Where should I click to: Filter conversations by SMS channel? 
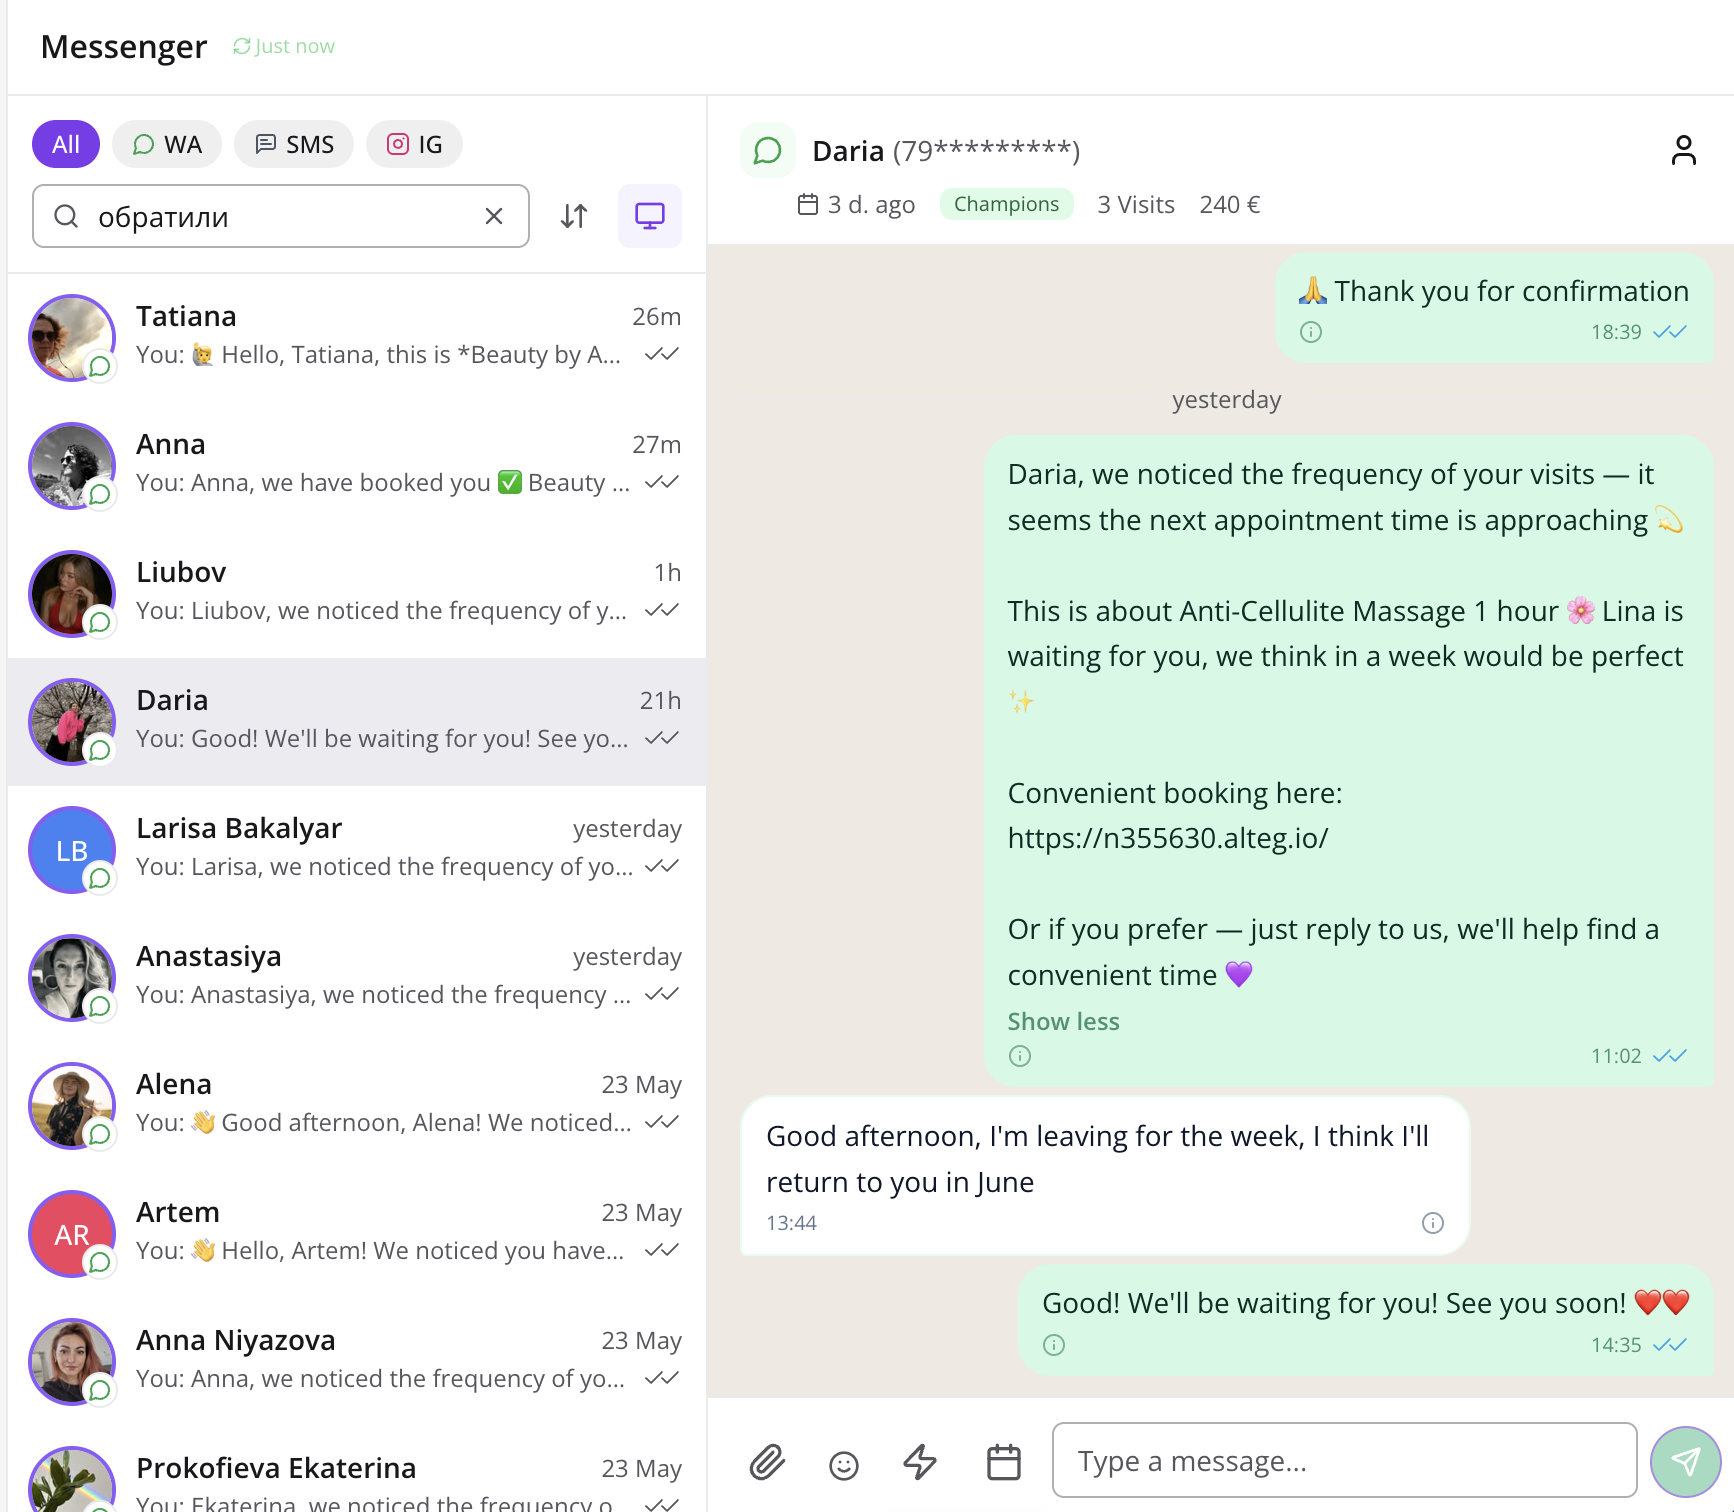click(294, 144)
